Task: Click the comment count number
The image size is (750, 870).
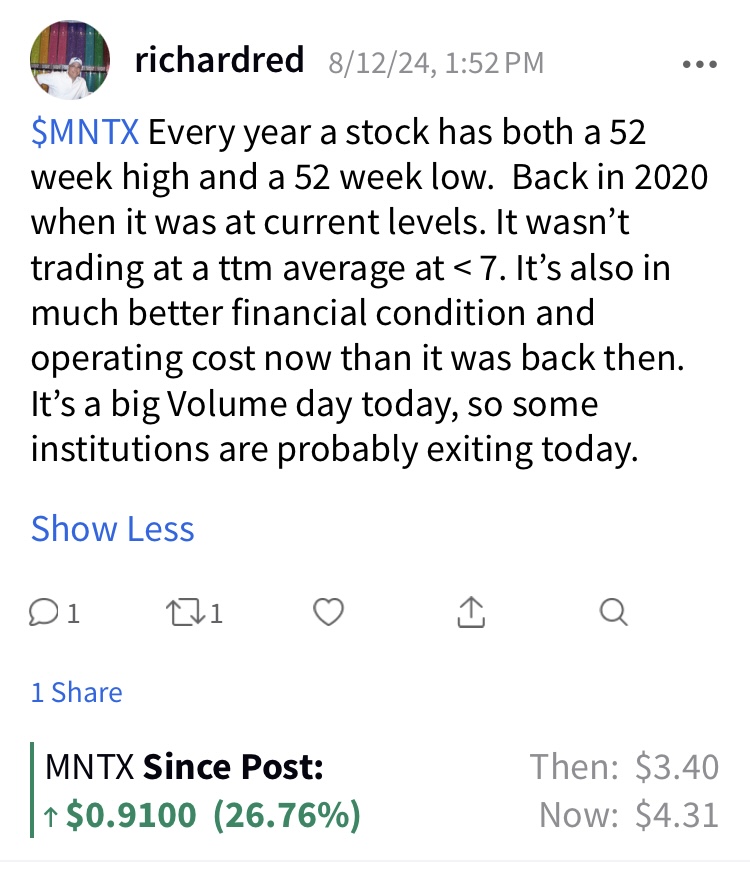Action: coord(73,613)
